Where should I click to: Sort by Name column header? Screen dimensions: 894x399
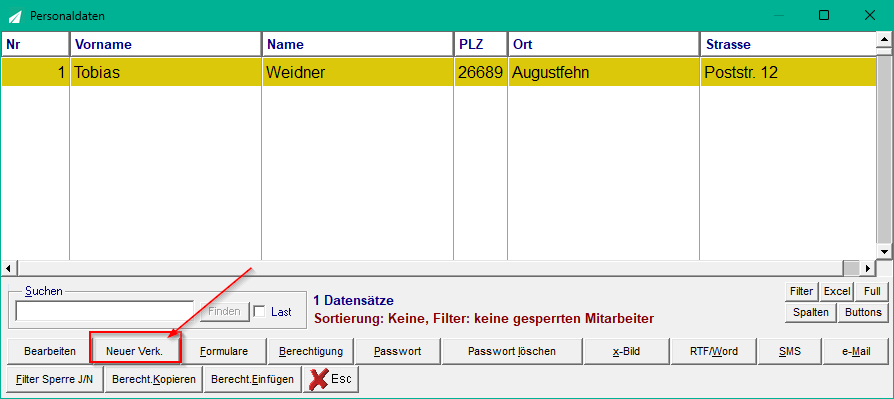[x=357, y=44]
